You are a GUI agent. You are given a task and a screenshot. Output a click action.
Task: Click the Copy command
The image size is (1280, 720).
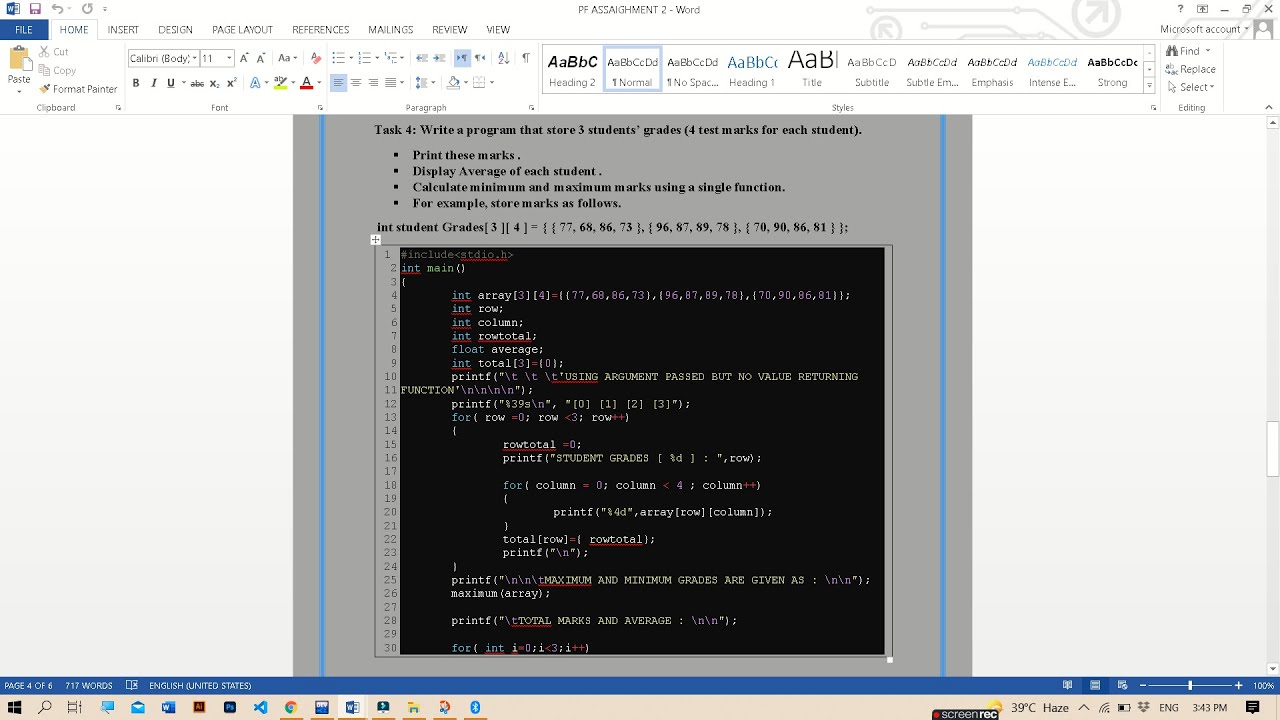click(x=58, y=70)
